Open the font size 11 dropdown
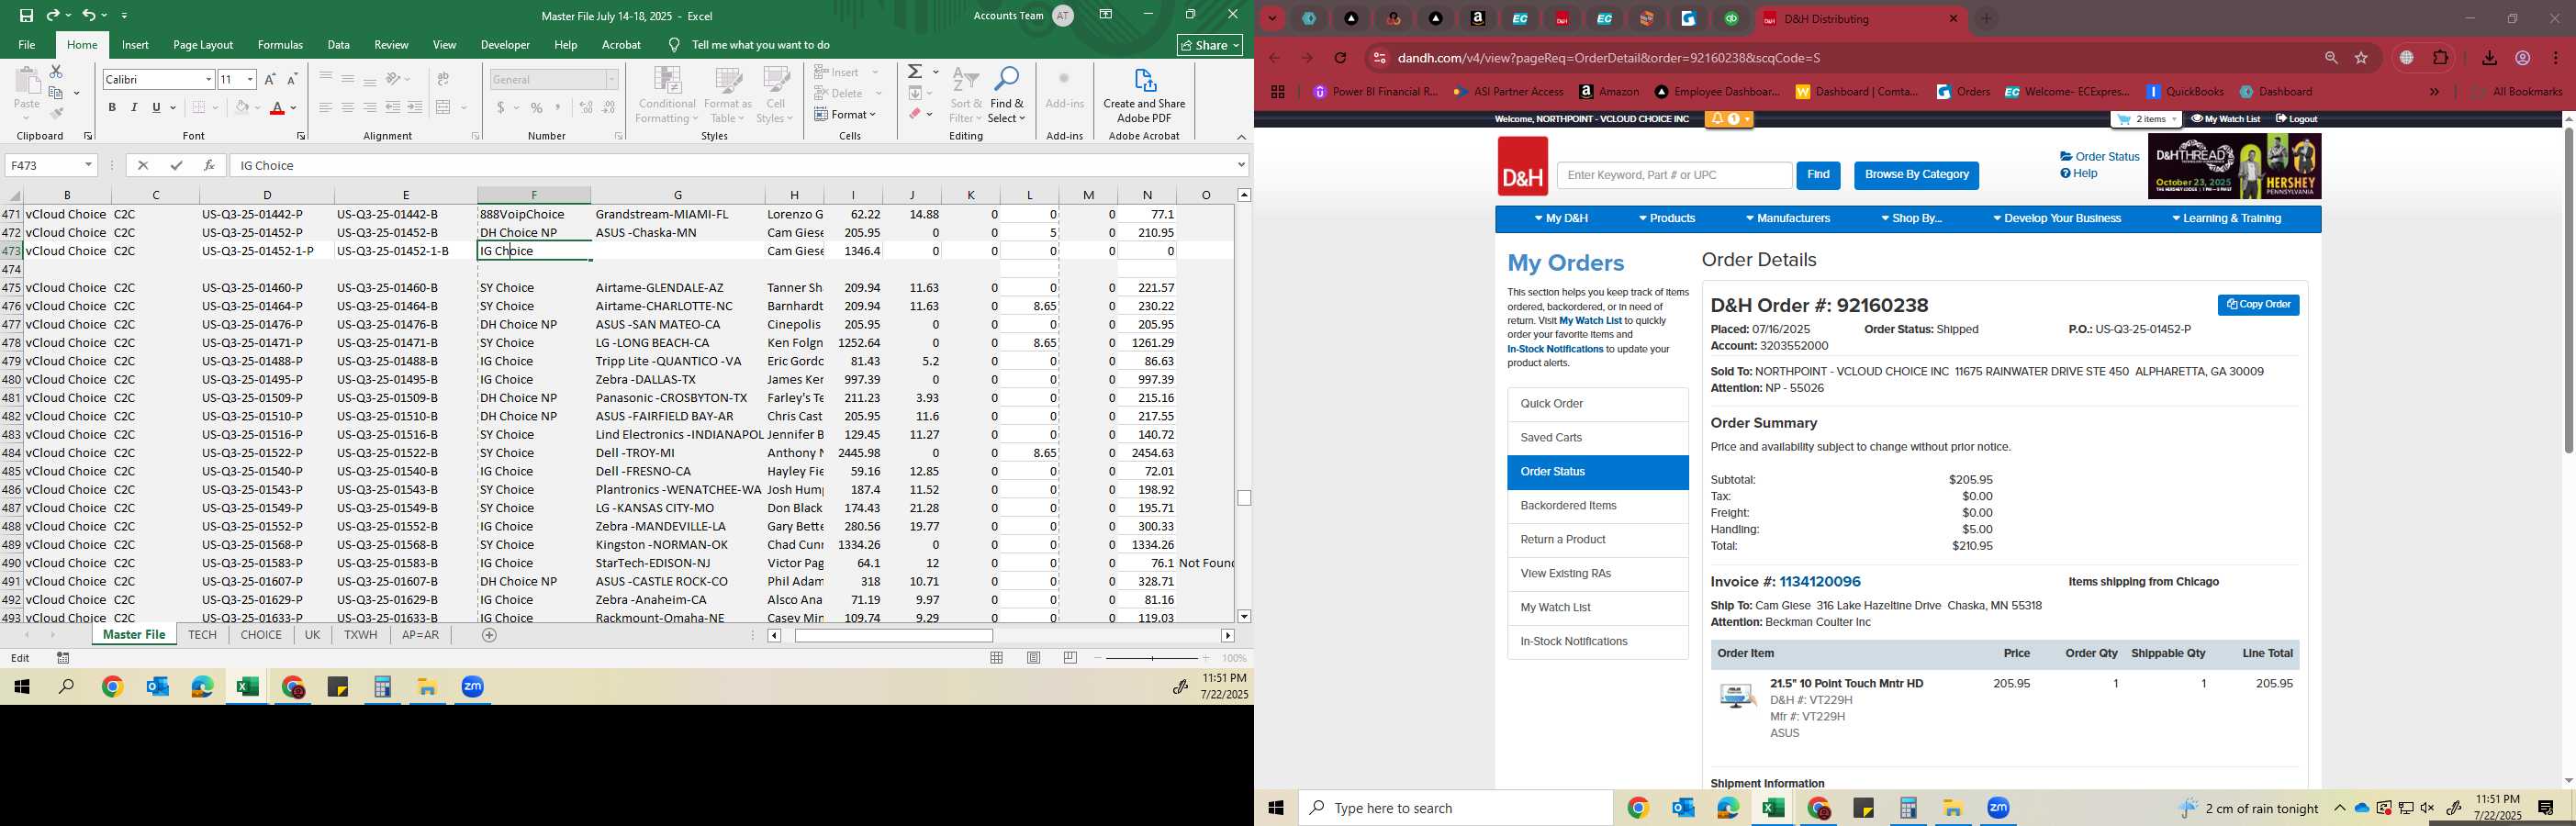 pos(250,79)
